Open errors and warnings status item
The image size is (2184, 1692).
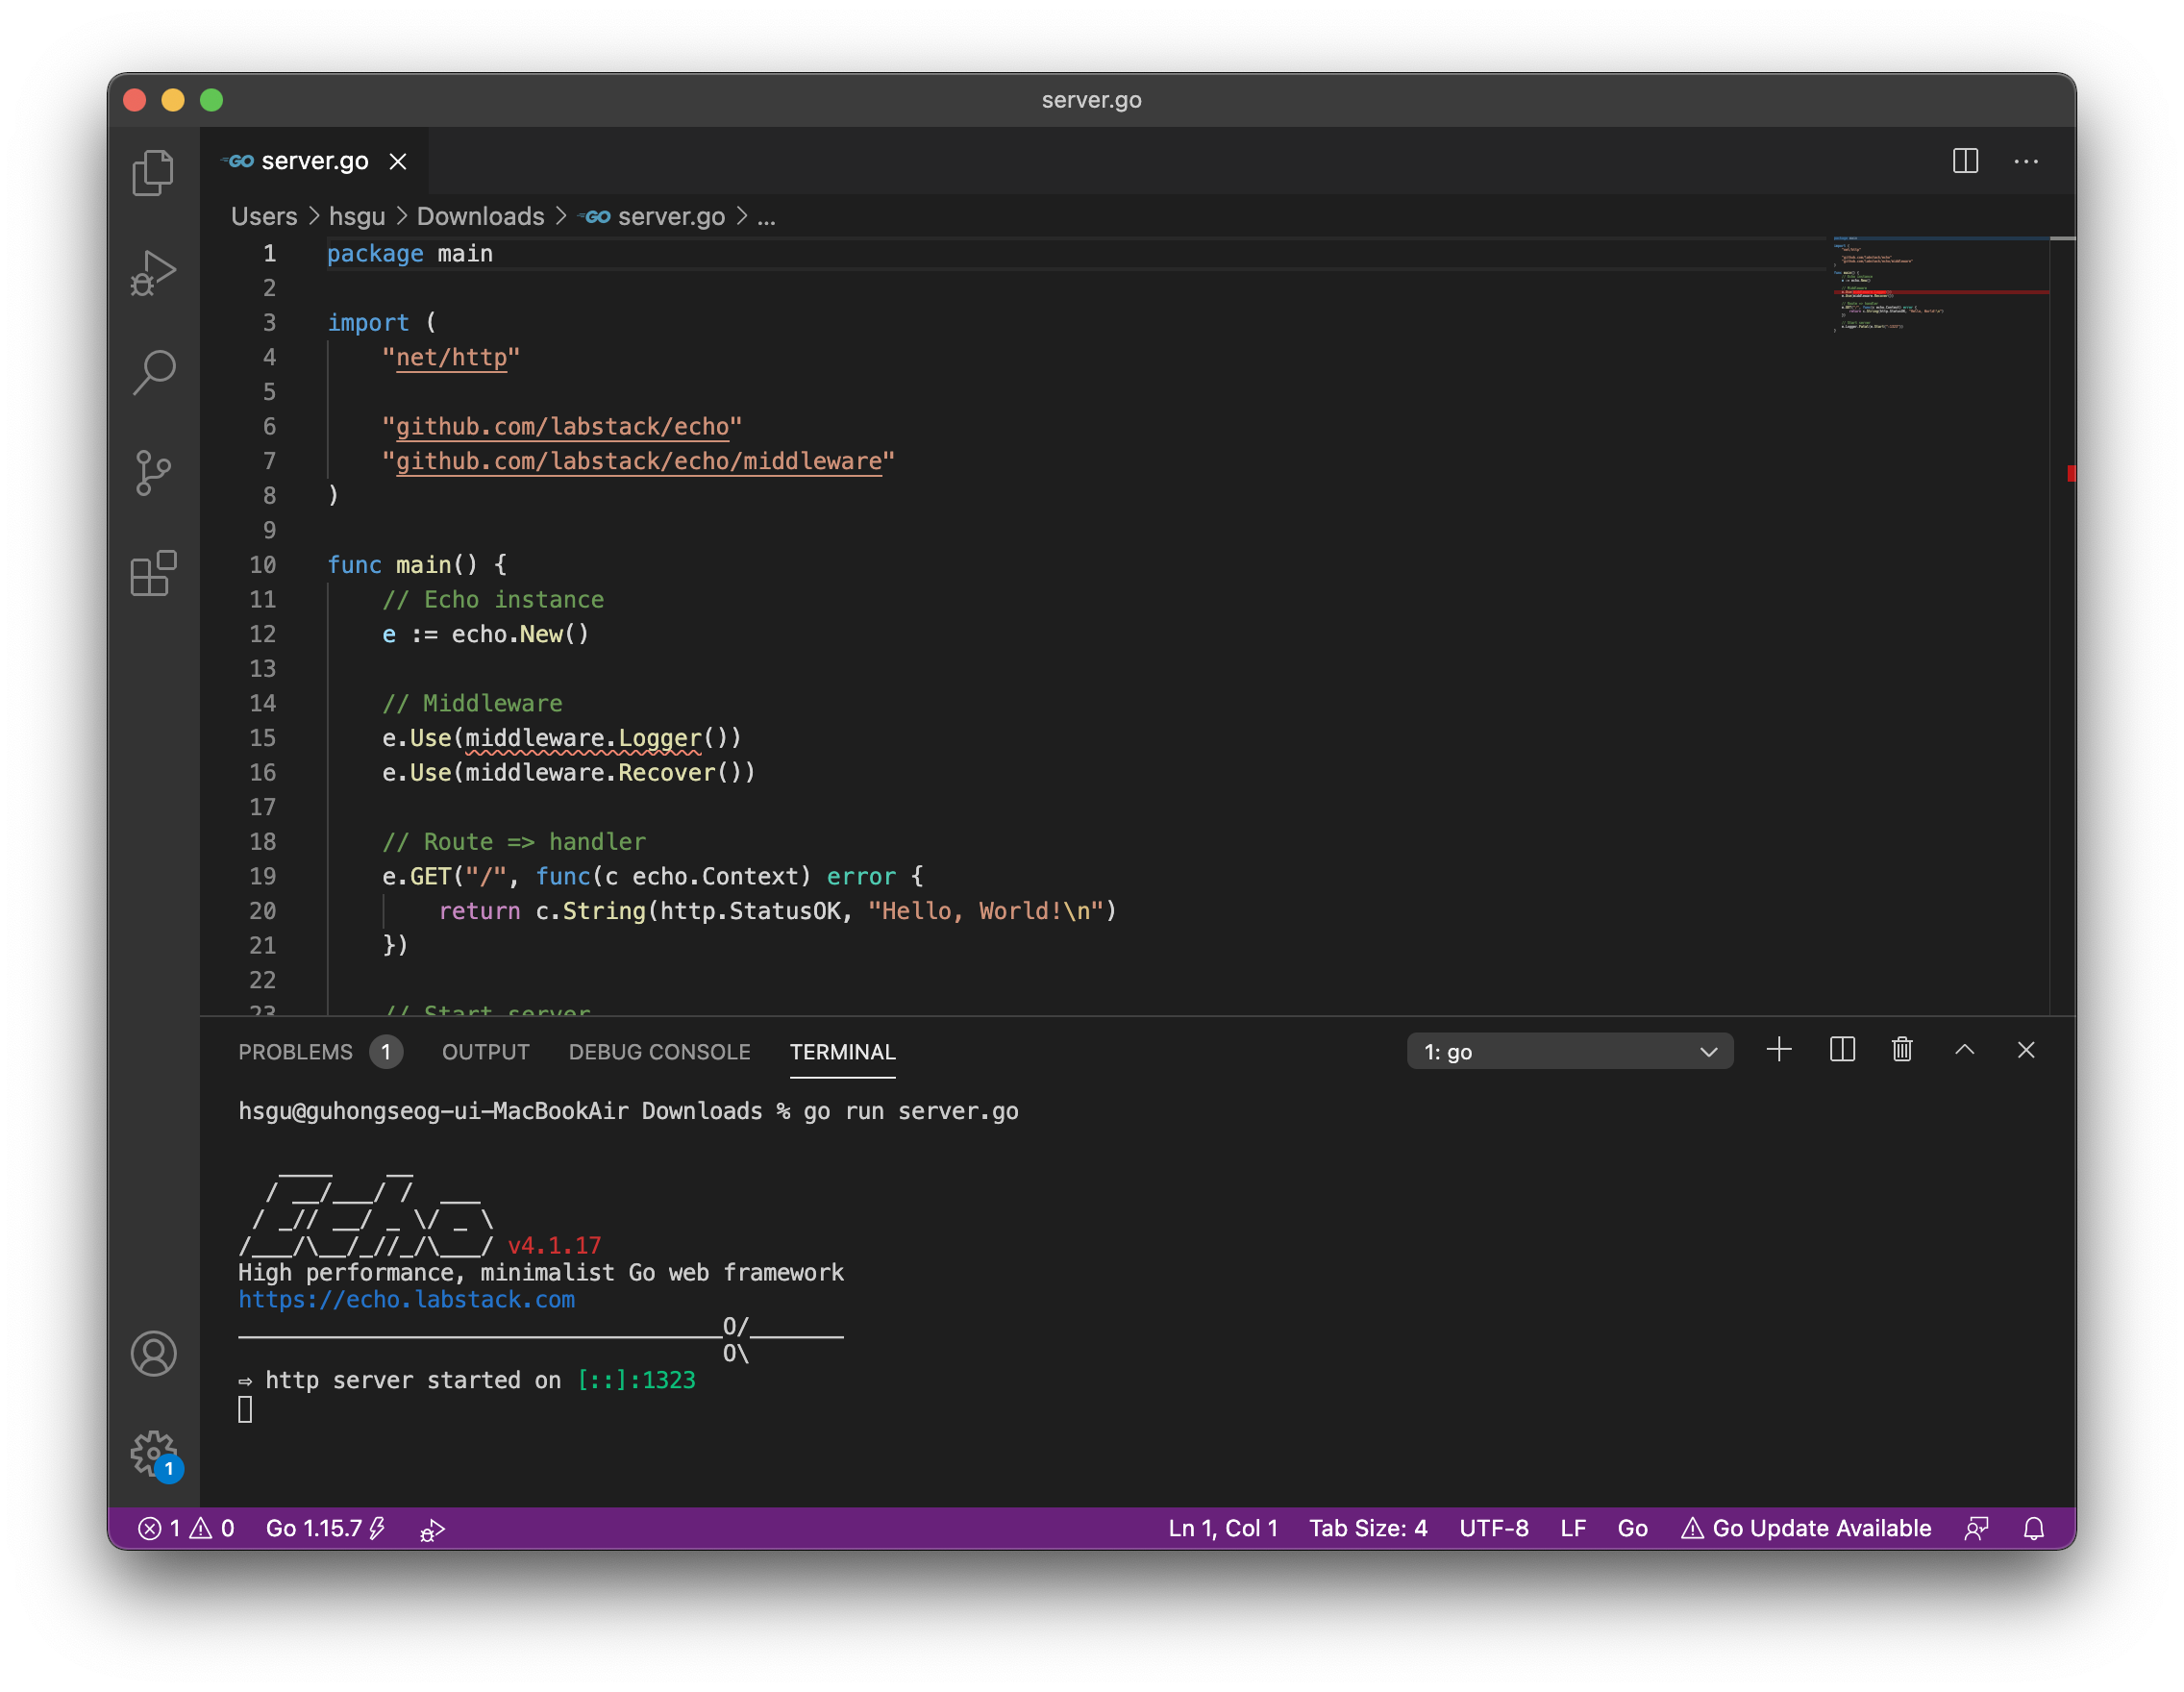tap(186, 1528)
